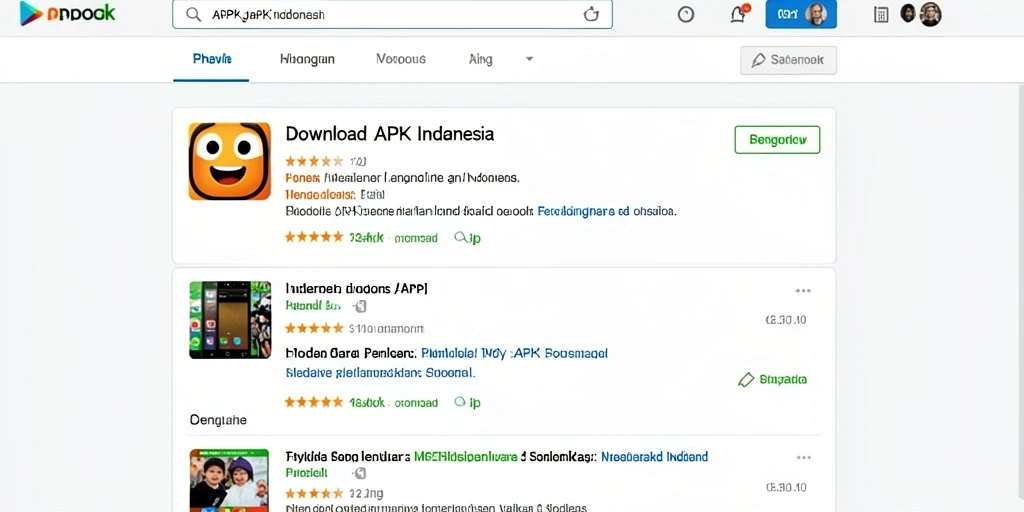
Task: Click the search magnifier icon in search box
Action: click(x=193, y=14)
